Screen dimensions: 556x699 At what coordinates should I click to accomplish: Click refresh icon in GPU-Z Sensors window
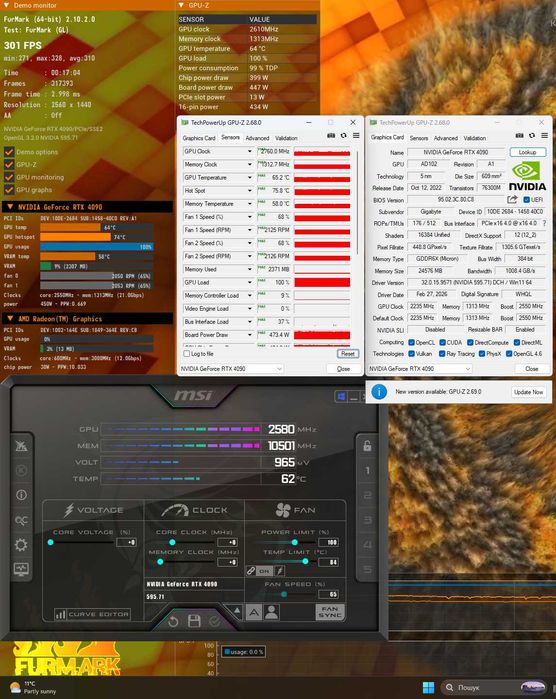(x=343, y=136)
